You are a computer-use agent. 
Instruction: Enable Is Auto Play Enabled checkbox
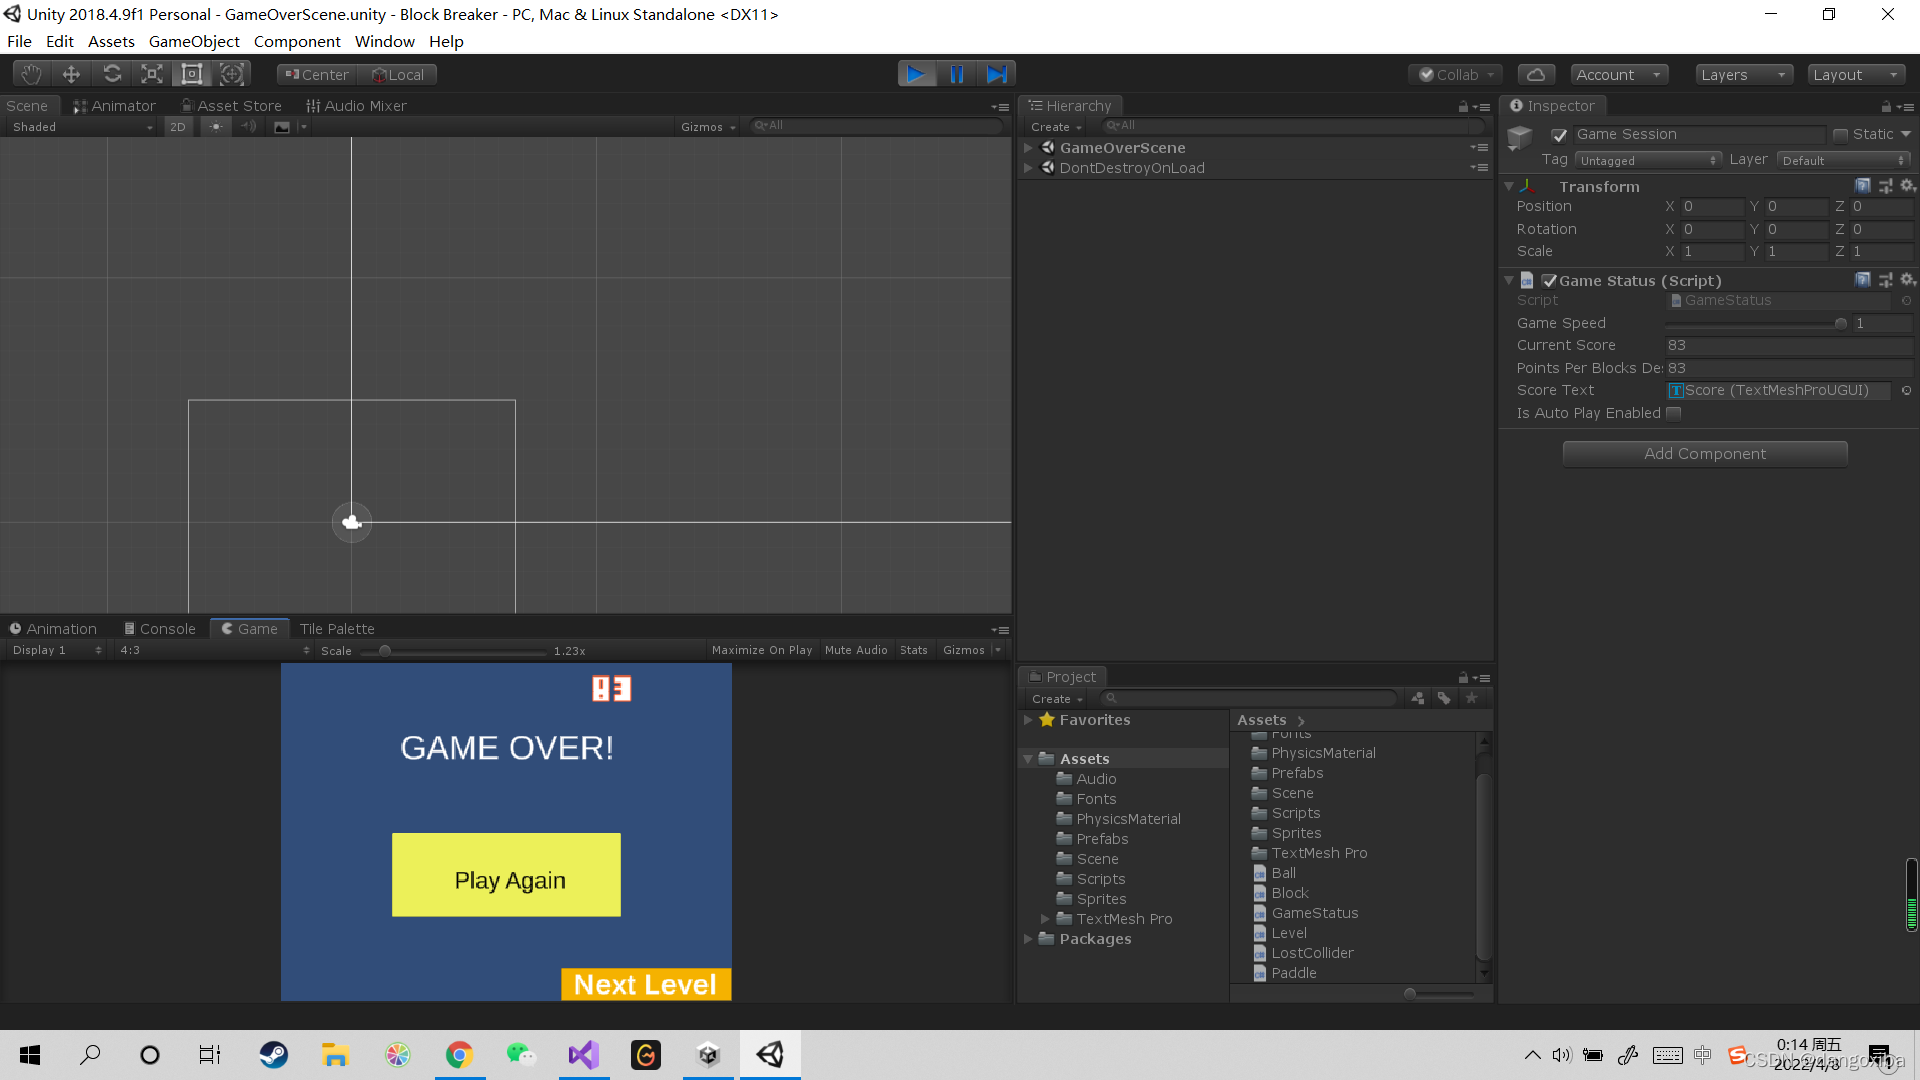pyautogui.click(x=1673, y=413)
